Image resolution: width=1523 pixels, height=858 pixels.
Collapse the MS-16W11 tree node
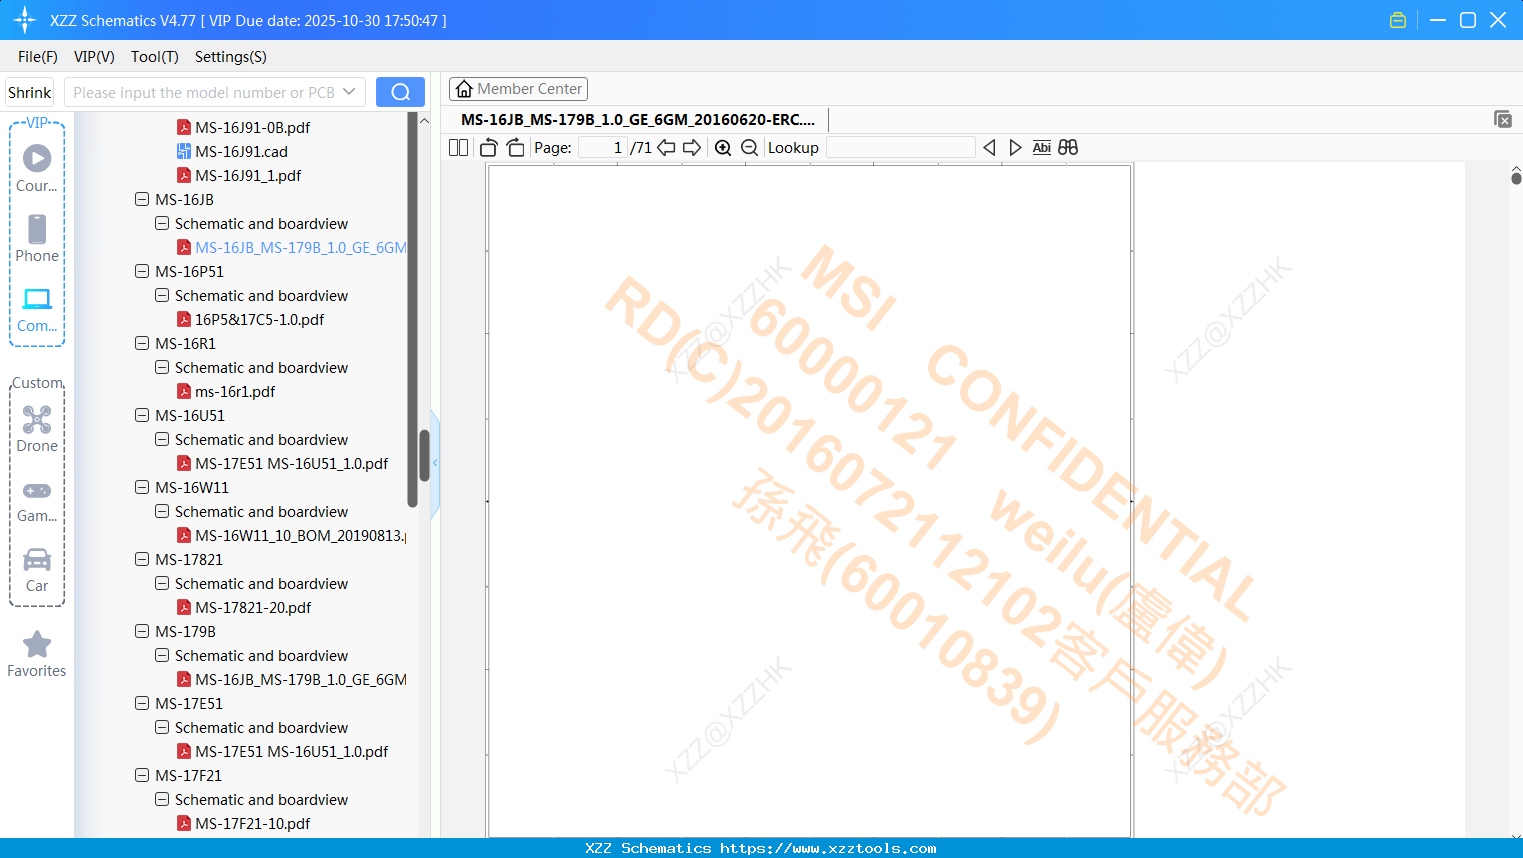tap(142, 487)
